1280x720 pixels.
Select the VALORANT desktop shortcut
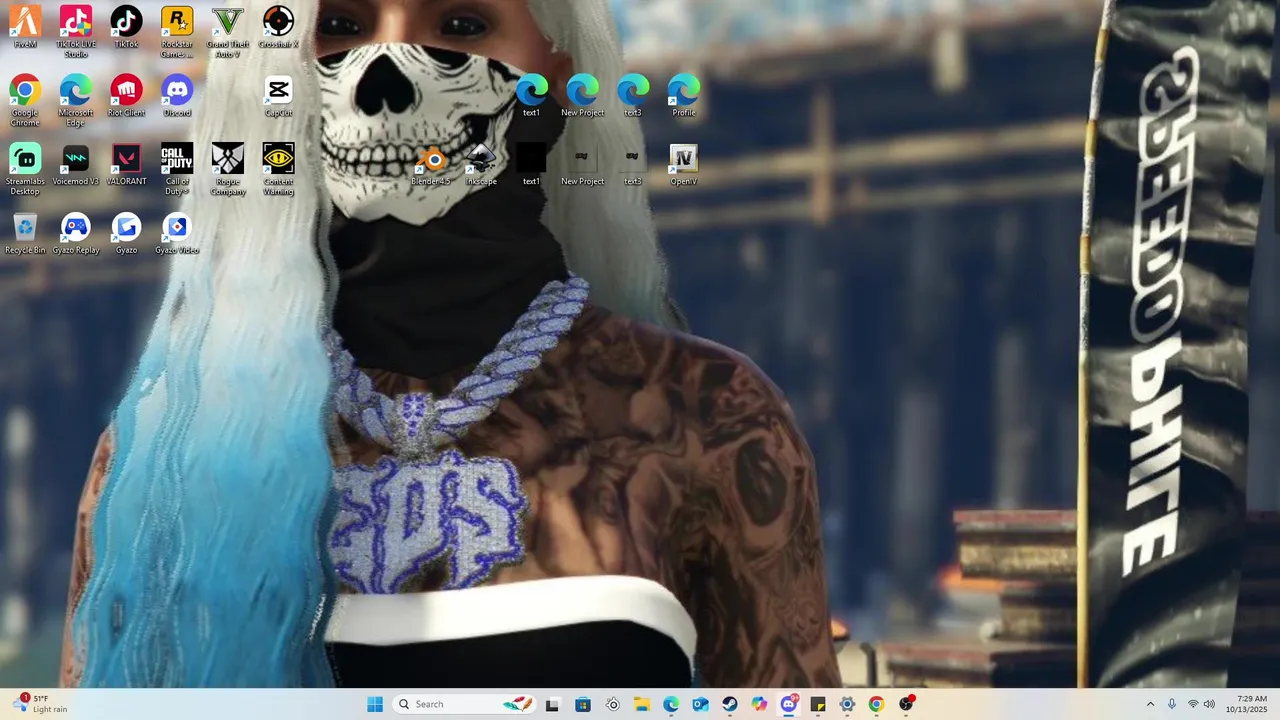(x=126, y=165)
